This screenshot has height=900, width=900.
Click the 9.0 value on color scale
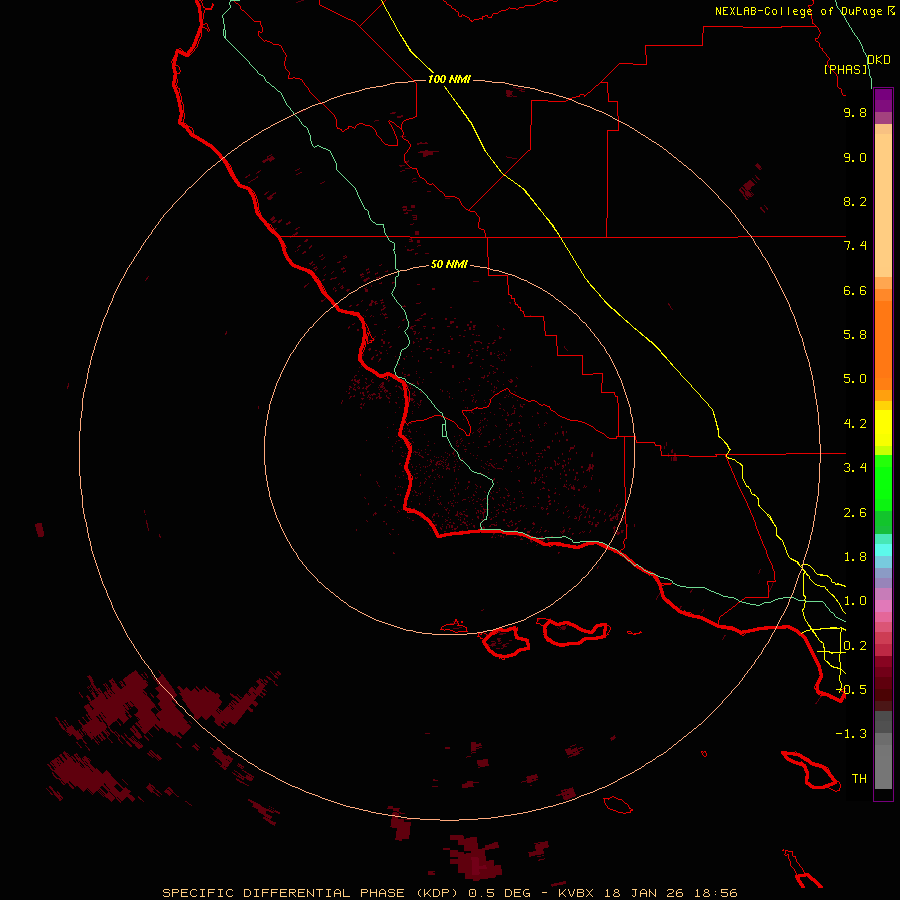pyautogui.click(x=855, y=157)
